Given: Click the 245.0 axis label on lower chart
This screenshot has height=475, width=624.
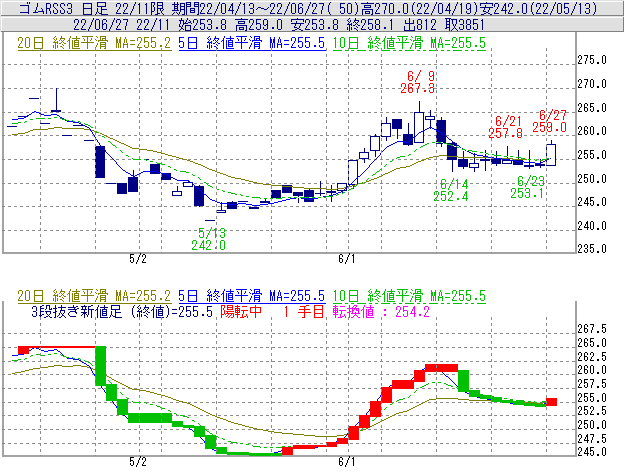Looking at the screenshot, I should click(x=592, y=452).
